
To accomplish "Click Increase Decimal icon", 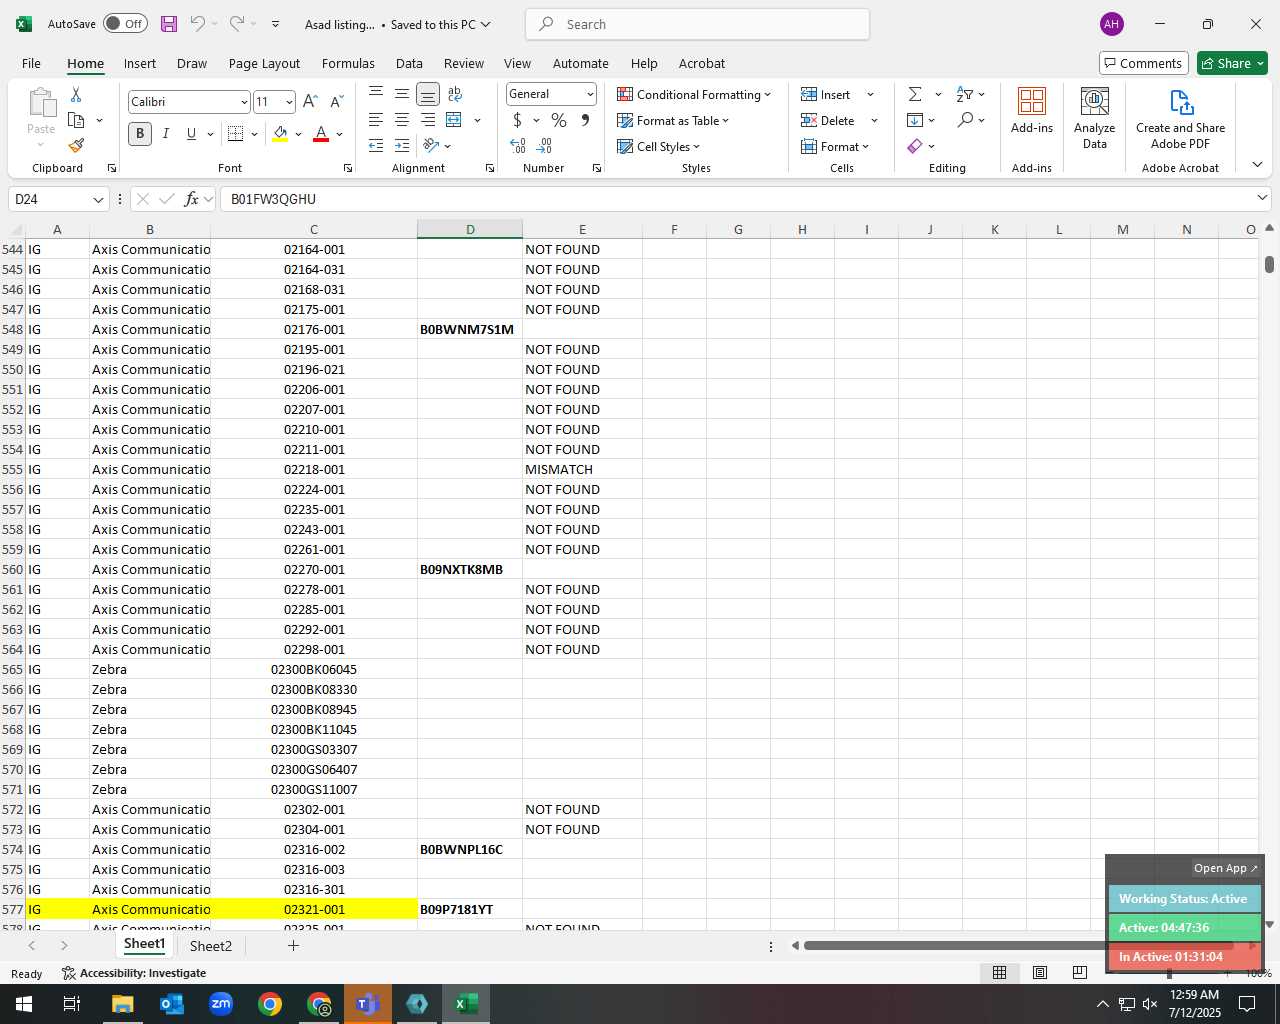I will pos(518,146).
